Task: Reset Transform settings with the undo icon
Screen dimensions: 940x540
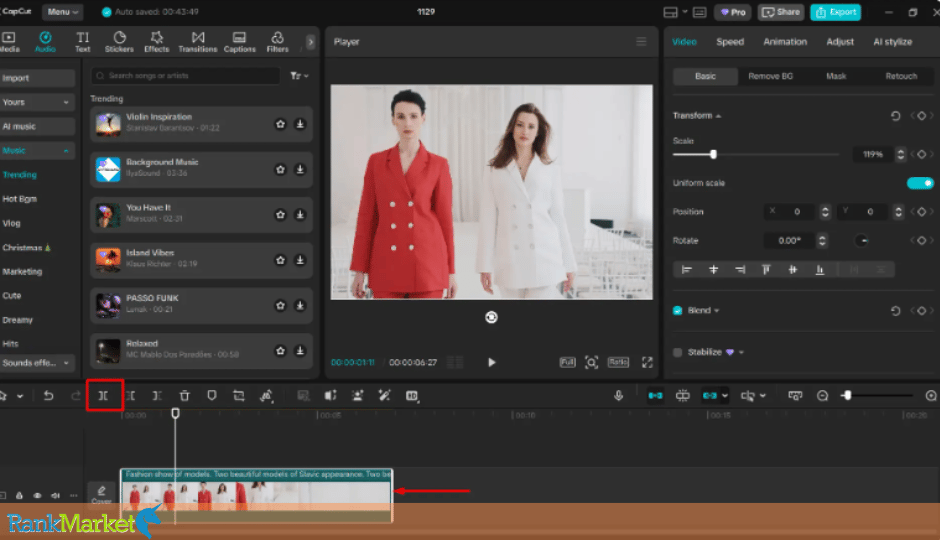Action: click(x=896, y=116)
